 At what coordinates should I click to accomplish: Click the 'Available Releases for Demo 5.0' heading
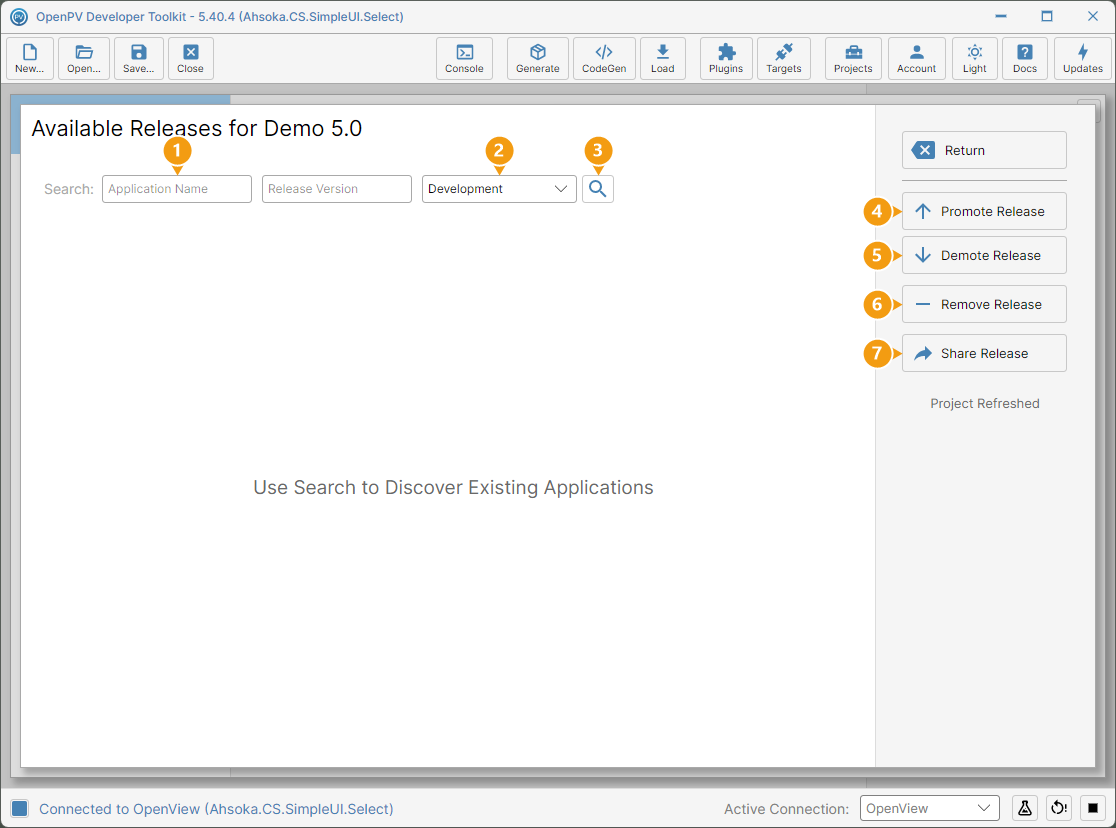[x=196, y=128]
